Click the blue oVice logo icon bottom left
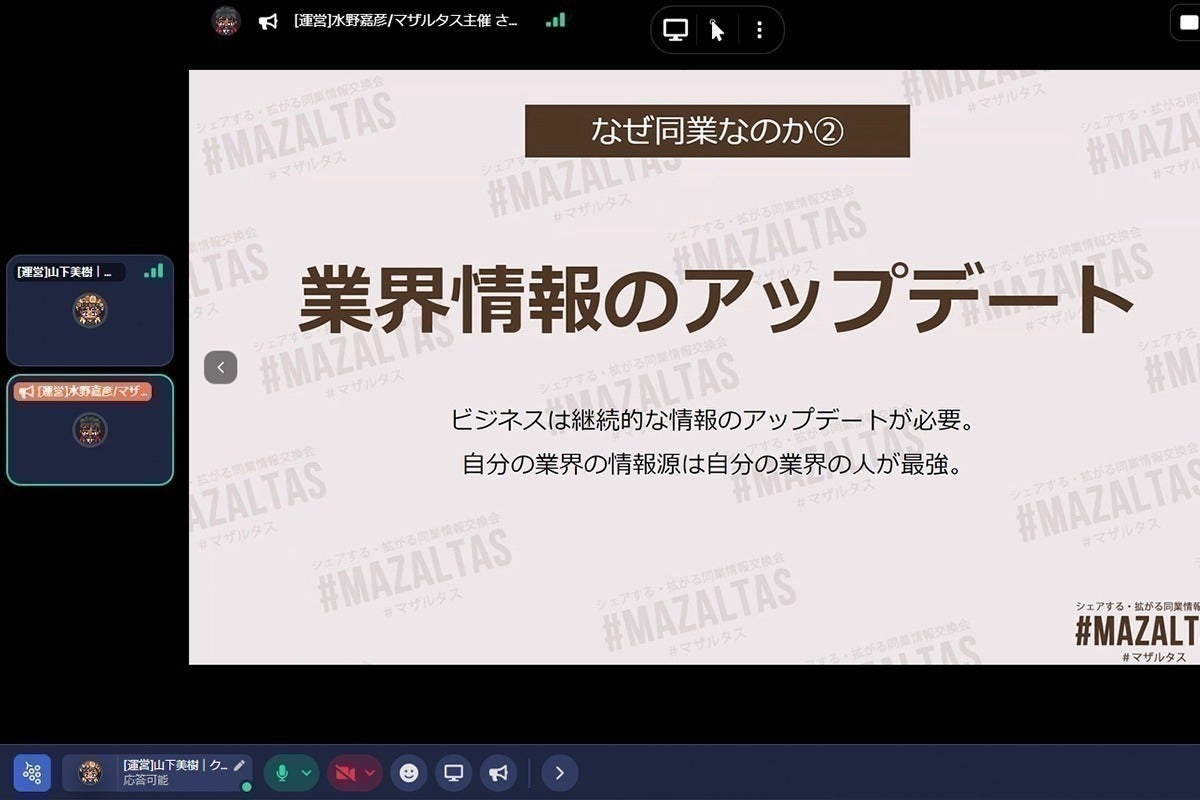1200x800 pixels. 32,773
